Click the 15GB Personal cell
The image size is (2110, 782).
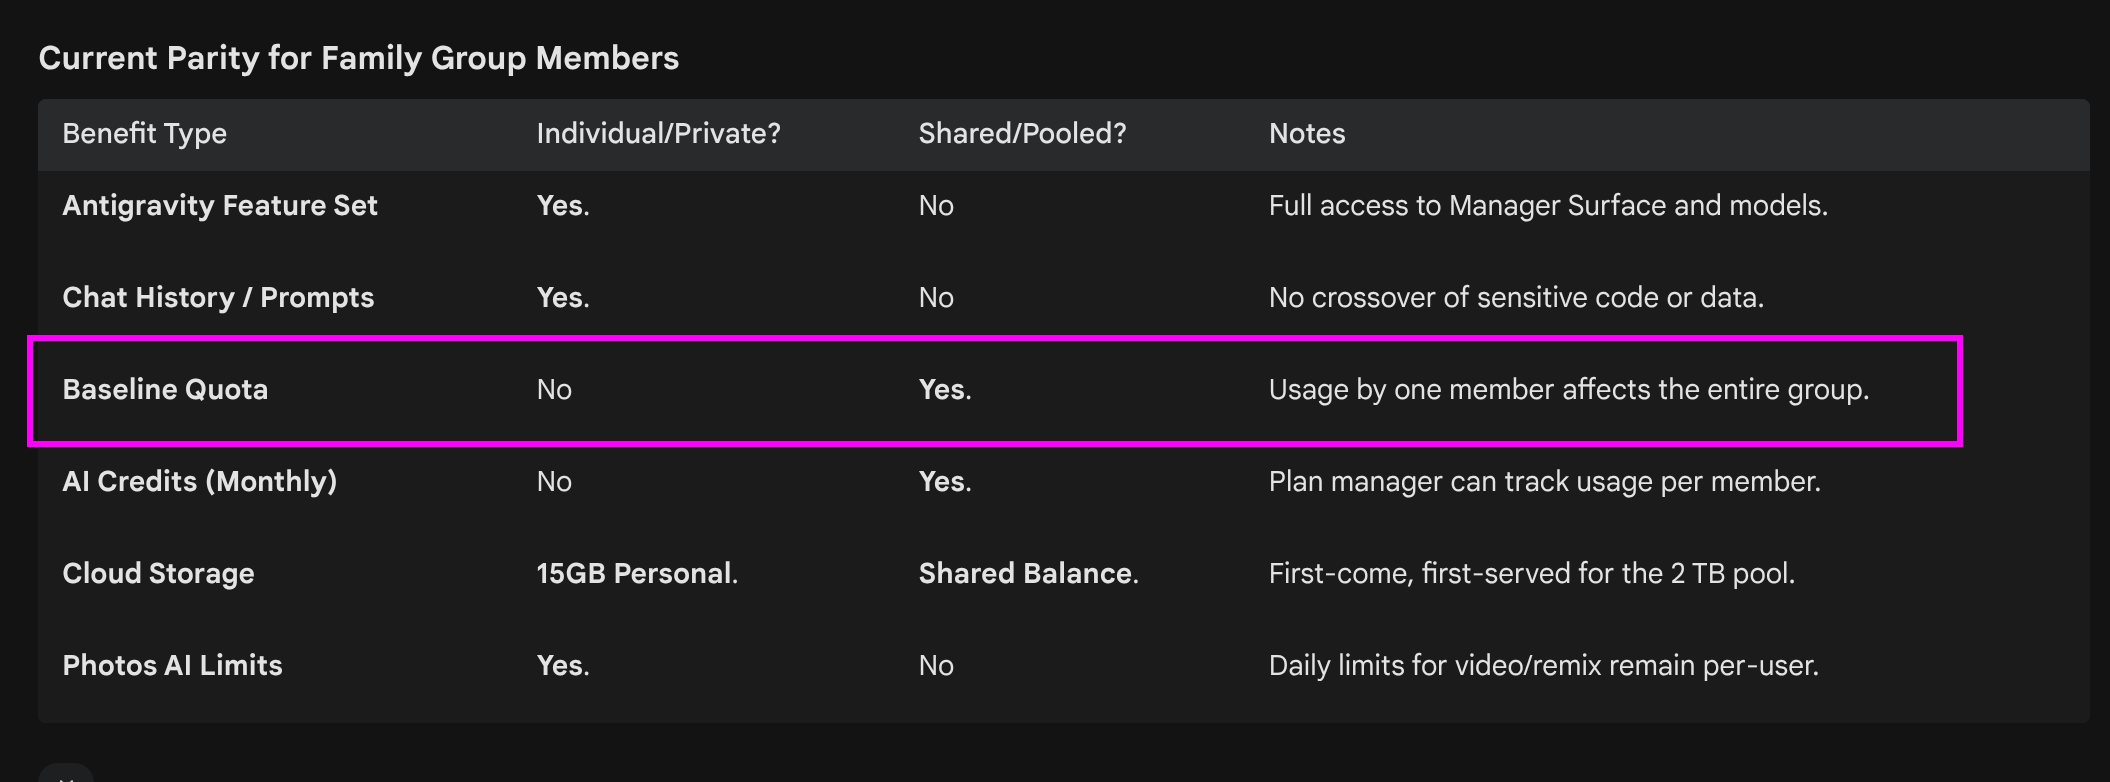point(637,574)
